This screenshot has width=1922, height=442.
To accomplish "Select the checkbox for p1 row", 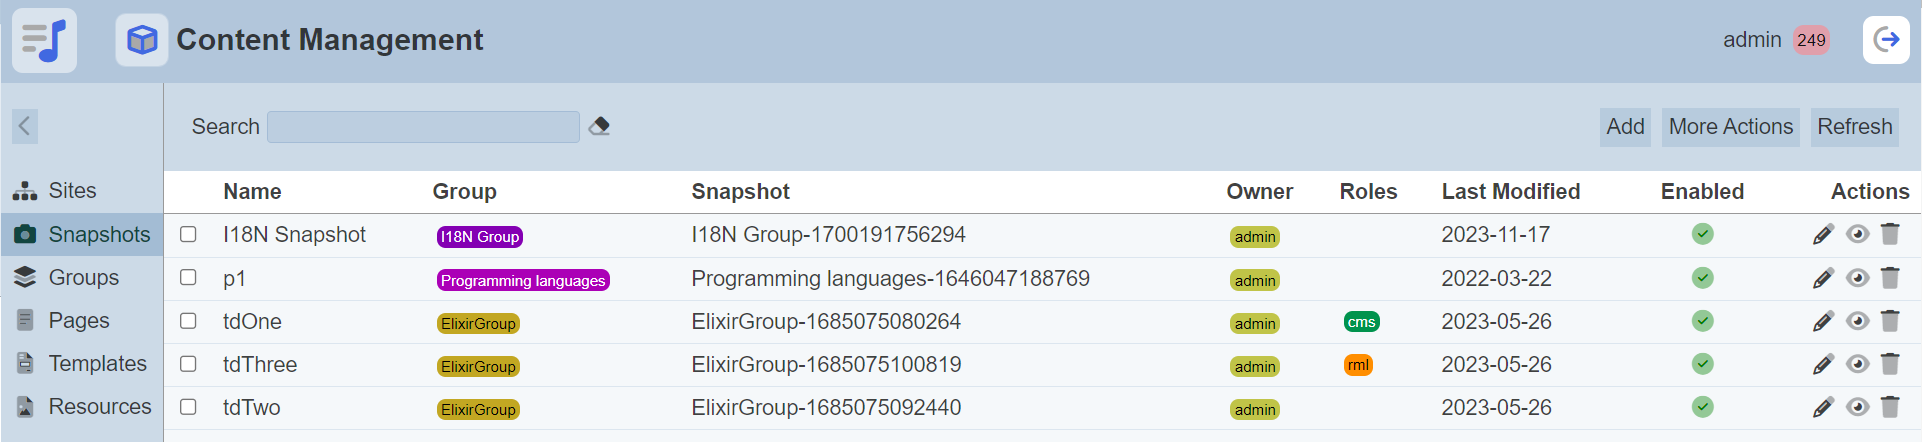I will point(188,277).
